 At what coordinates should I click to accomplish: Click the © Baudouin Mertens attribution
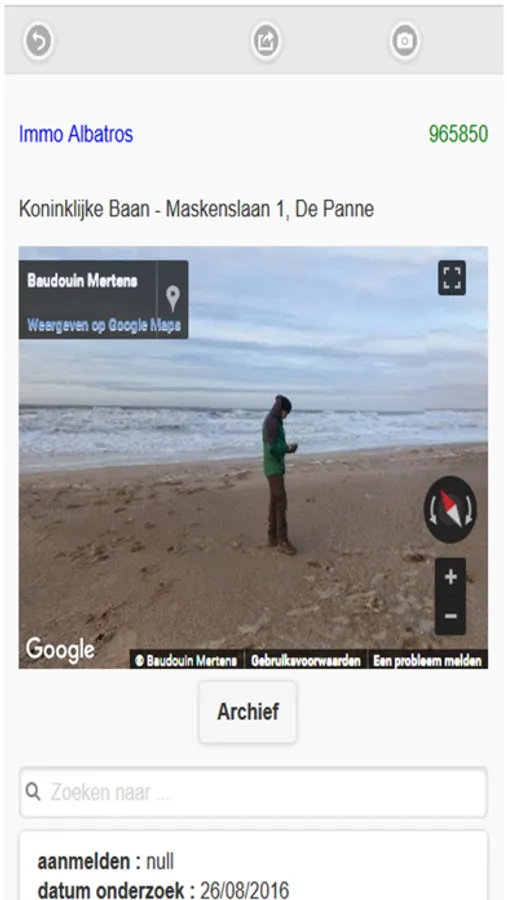coord(186,661)
